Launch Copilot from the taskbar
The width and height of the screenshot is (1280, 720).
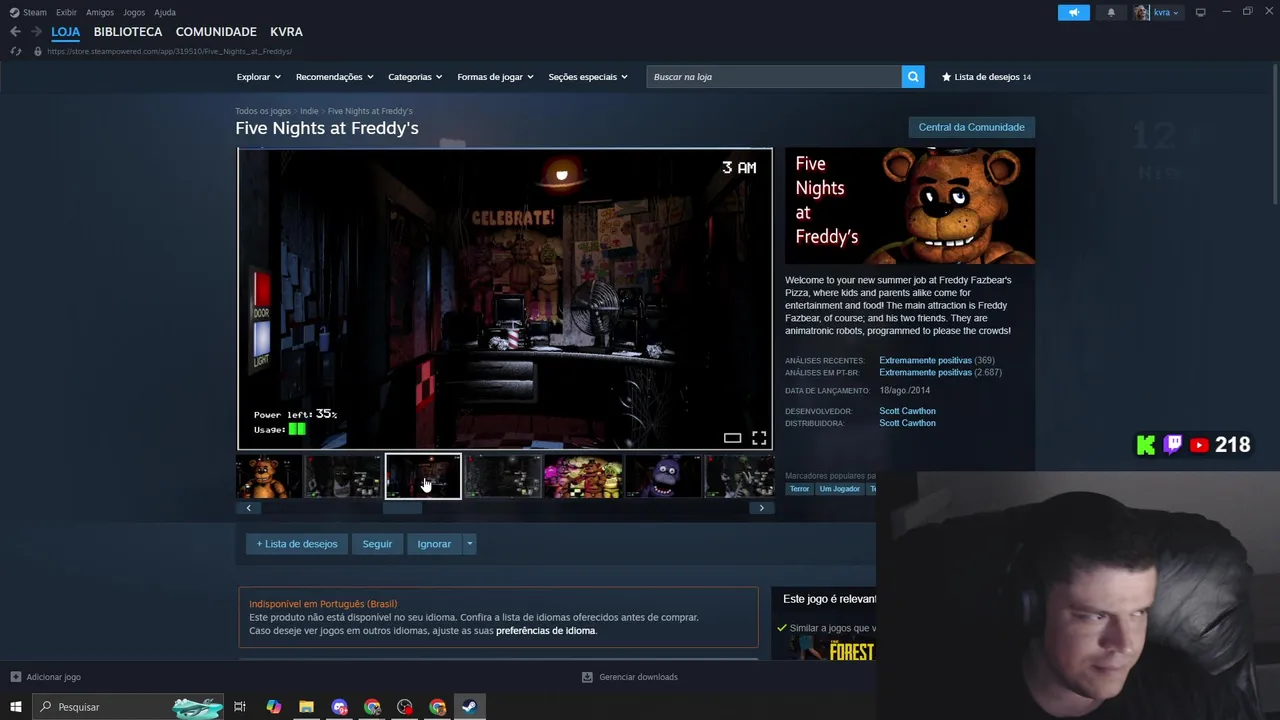point(273,707)
